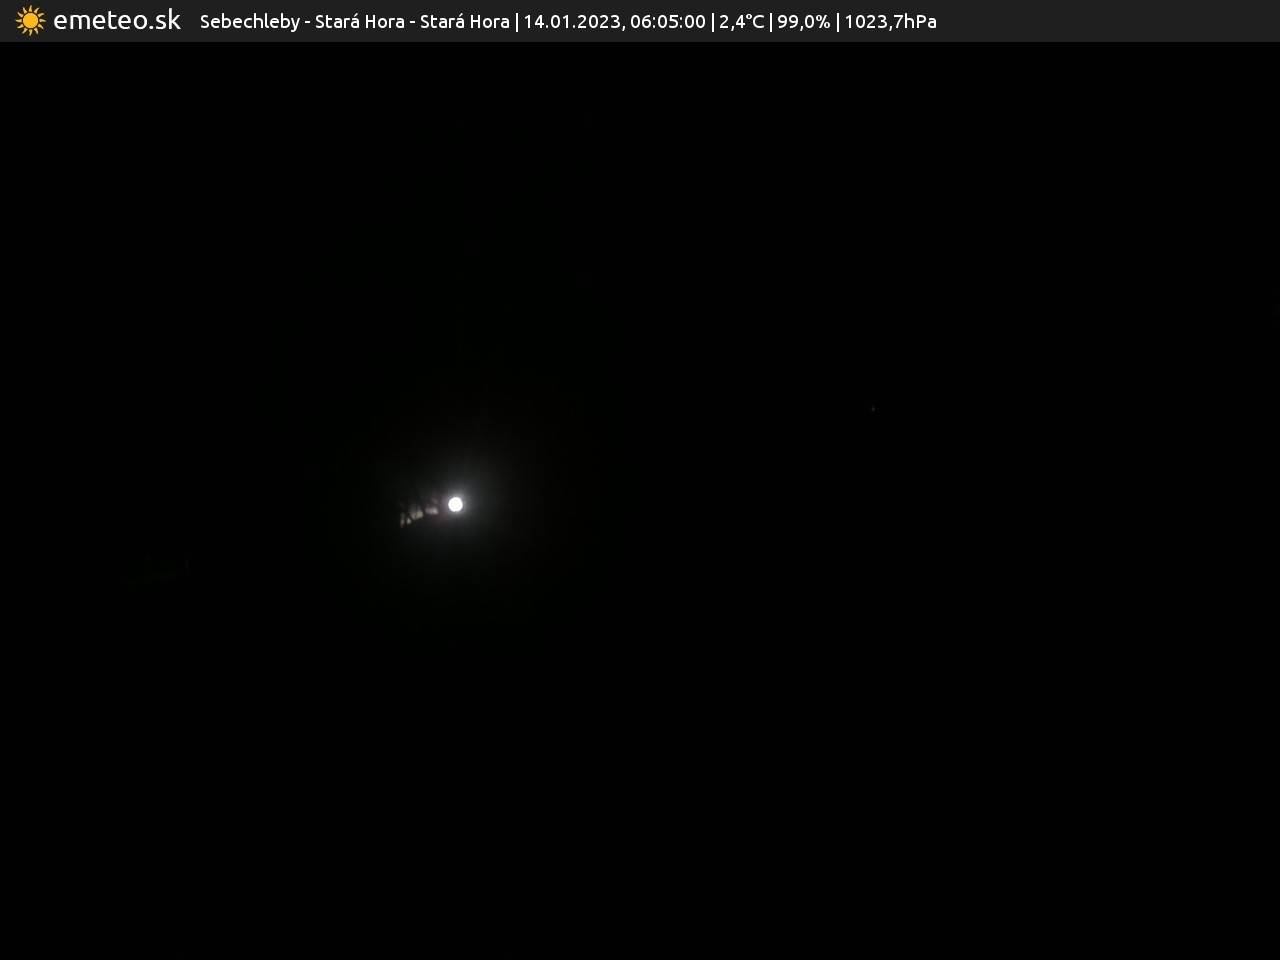Click separator between temperature and humidity

(x=771, y=21)
